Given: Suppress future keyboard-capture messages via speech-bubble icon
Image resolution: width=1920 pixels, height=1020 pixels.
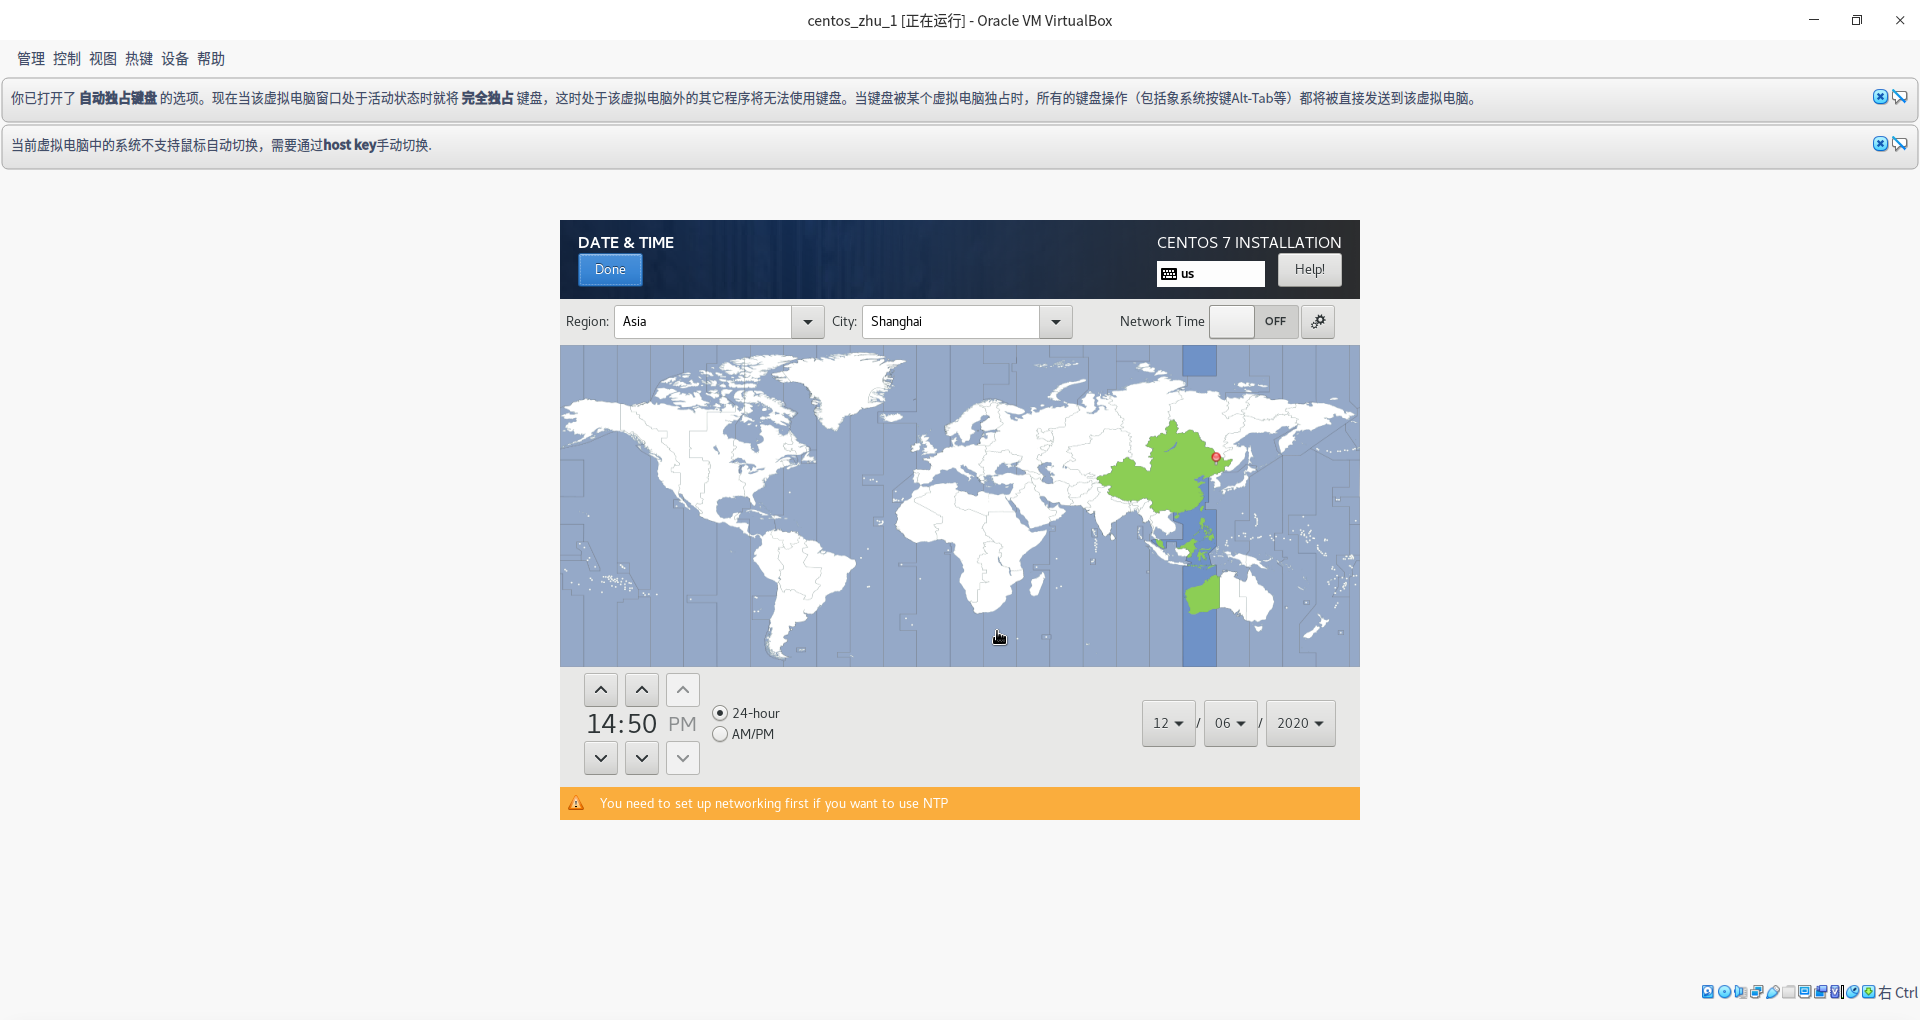Looking at the screenshot, I should [1899, 97].
